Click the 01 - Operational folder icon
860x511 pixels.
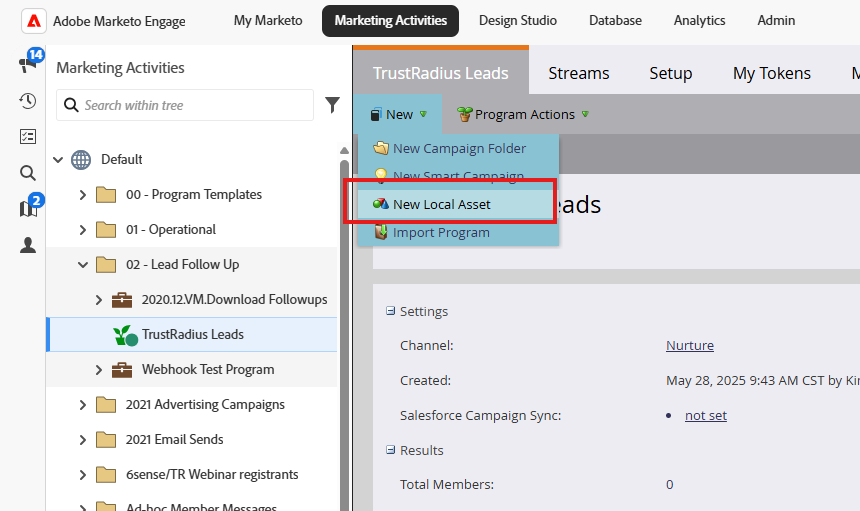pos(106,230)
